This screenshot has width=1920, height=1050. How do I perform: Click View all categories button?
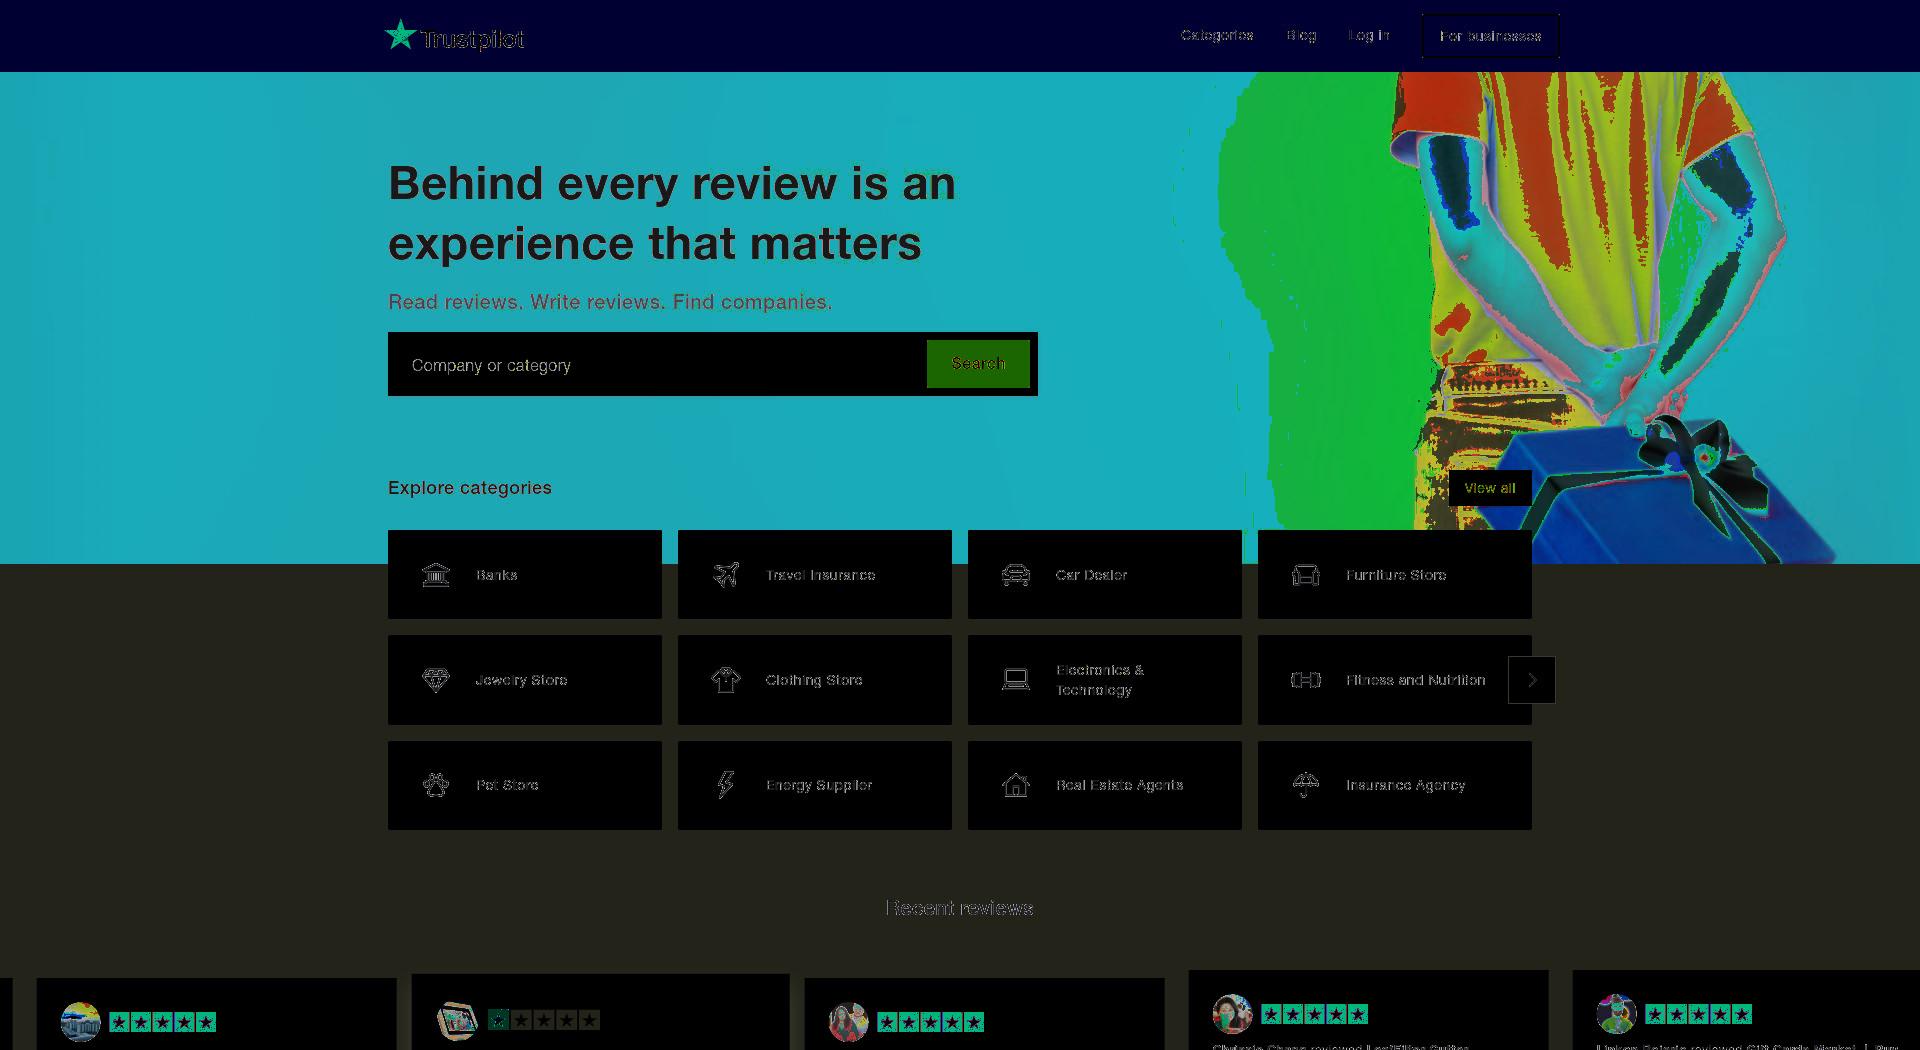(x=1490, y=488)
